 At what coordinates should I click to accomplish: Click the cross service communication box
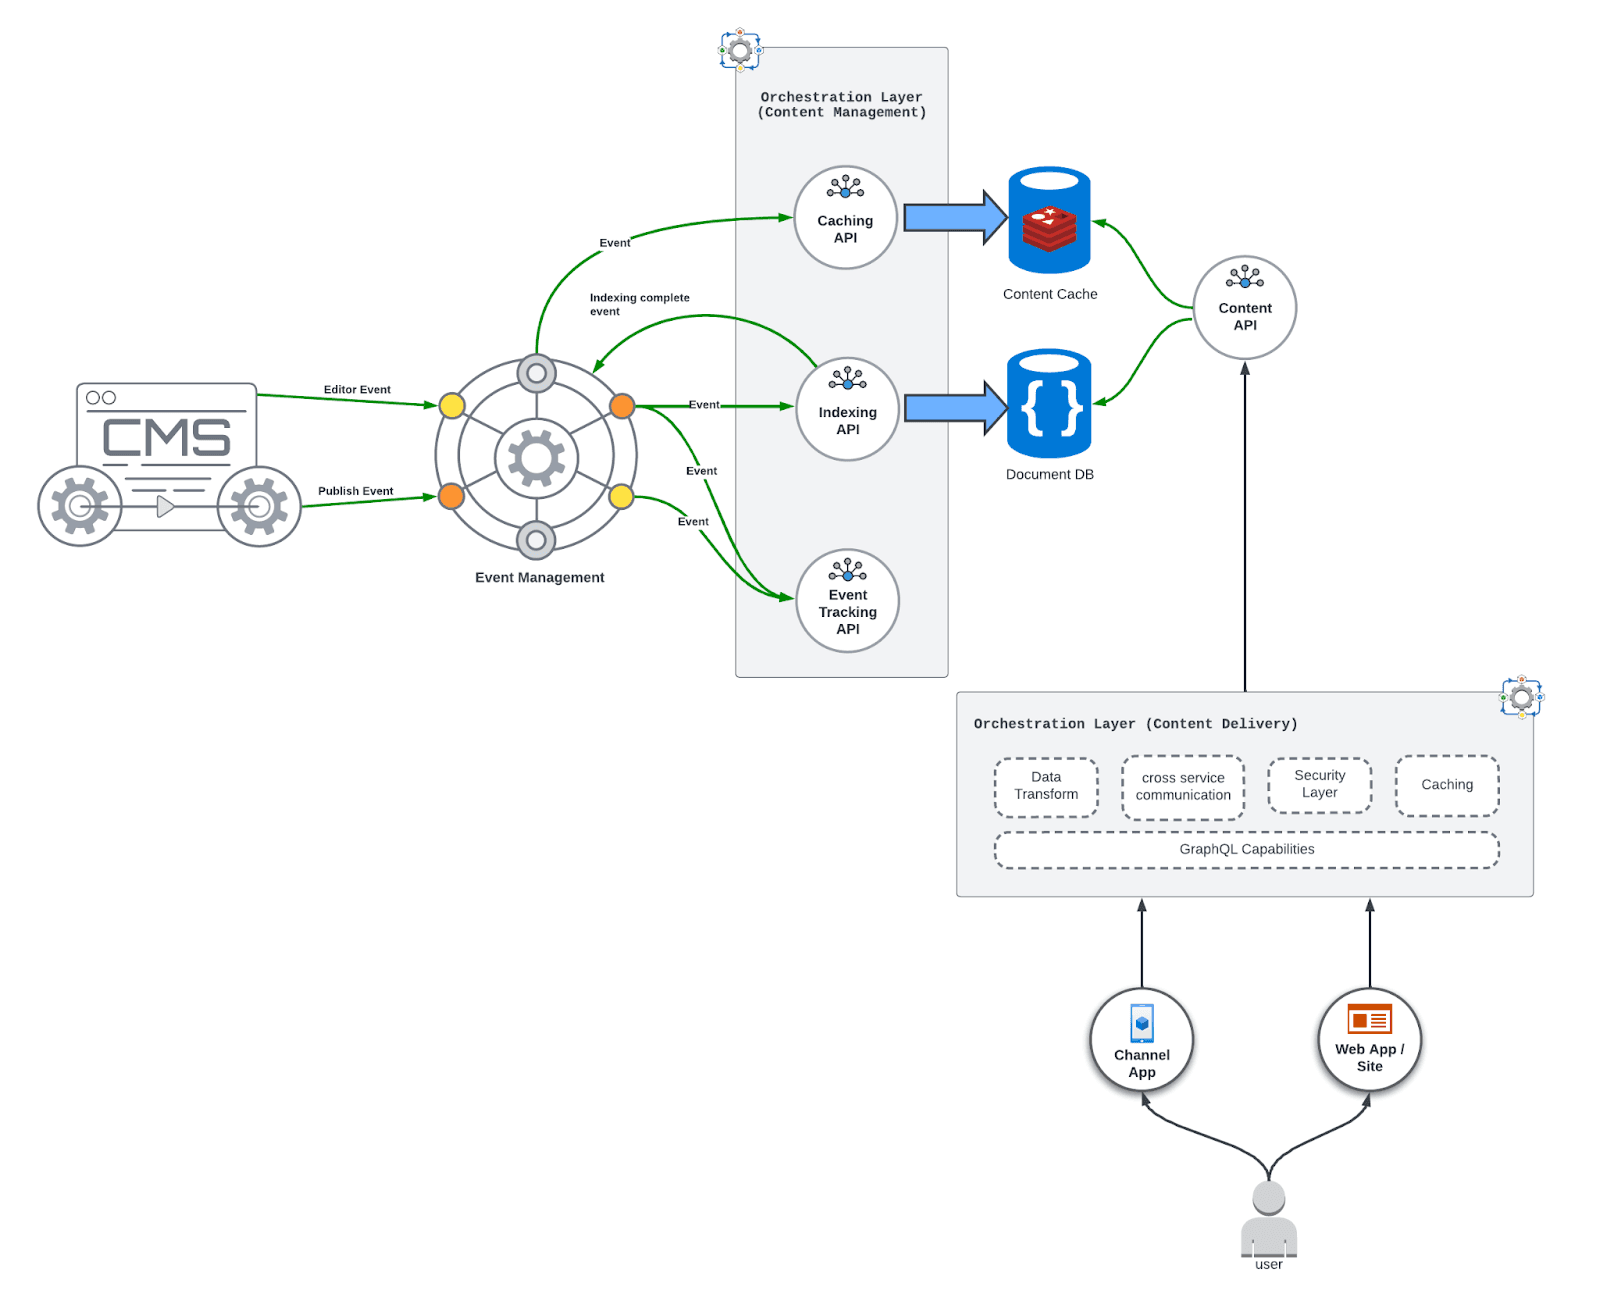pos(1183,787)
